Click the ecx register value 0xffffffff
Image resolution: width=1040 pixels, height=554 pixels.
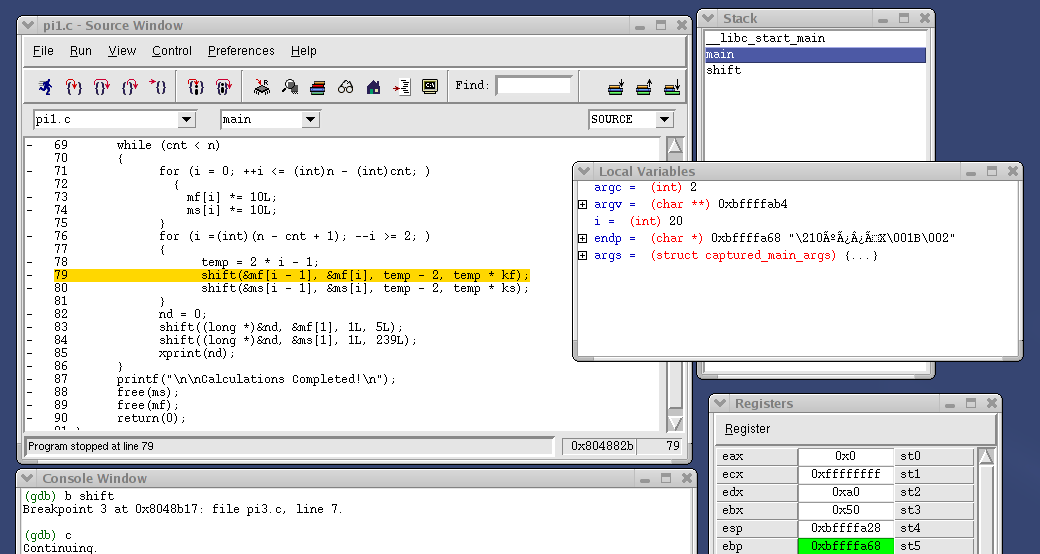846,474
